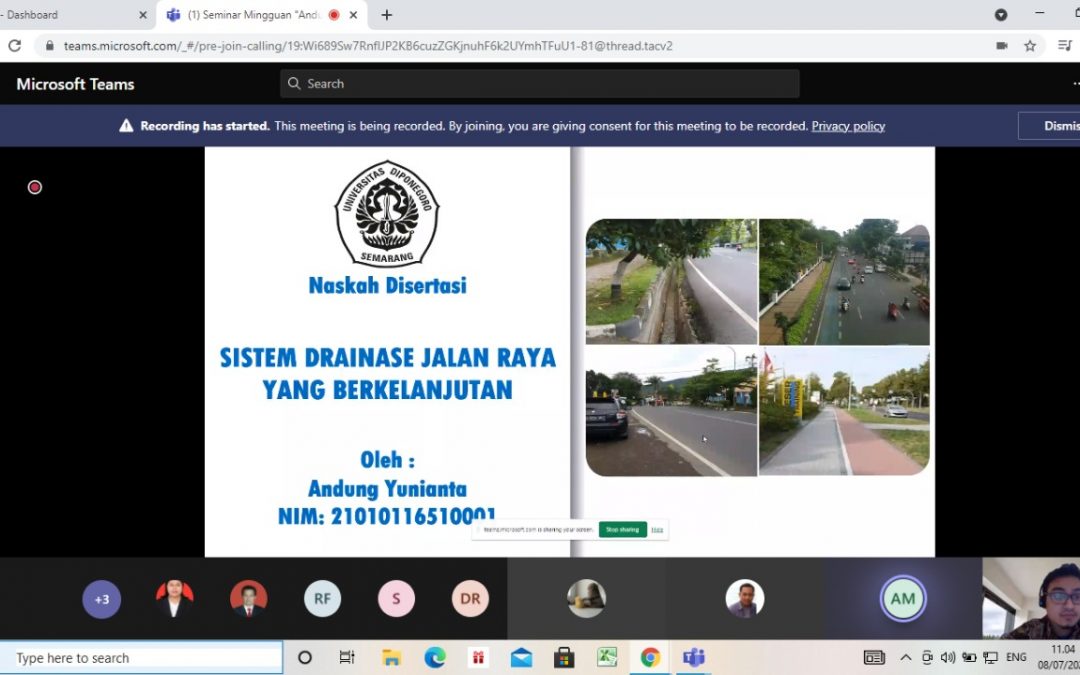Screen dimensions: 1080x675
Task: Open Microsoft Edge from the taskbar
Action: [434, 657]
